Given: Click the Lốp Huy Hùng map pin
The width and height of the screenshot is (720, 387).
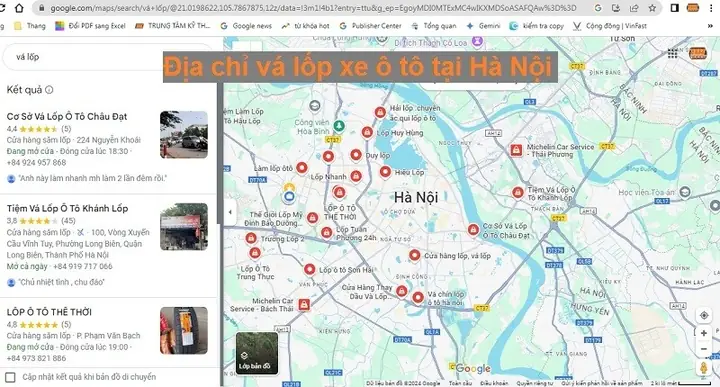Looking at the screenshot, I should [367, 133].
